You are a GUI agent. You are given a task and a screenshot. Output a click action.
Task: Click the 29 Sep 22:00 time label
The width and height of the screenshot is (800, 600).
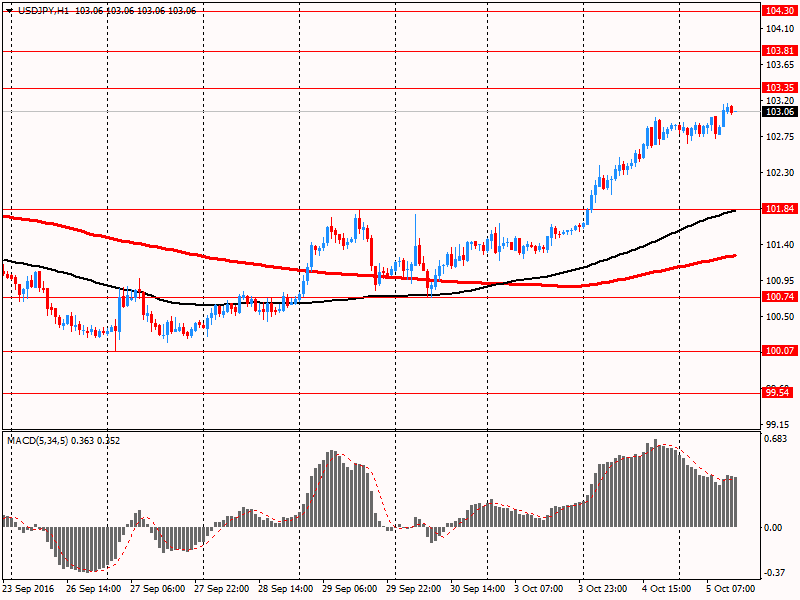tap(414, 589)
